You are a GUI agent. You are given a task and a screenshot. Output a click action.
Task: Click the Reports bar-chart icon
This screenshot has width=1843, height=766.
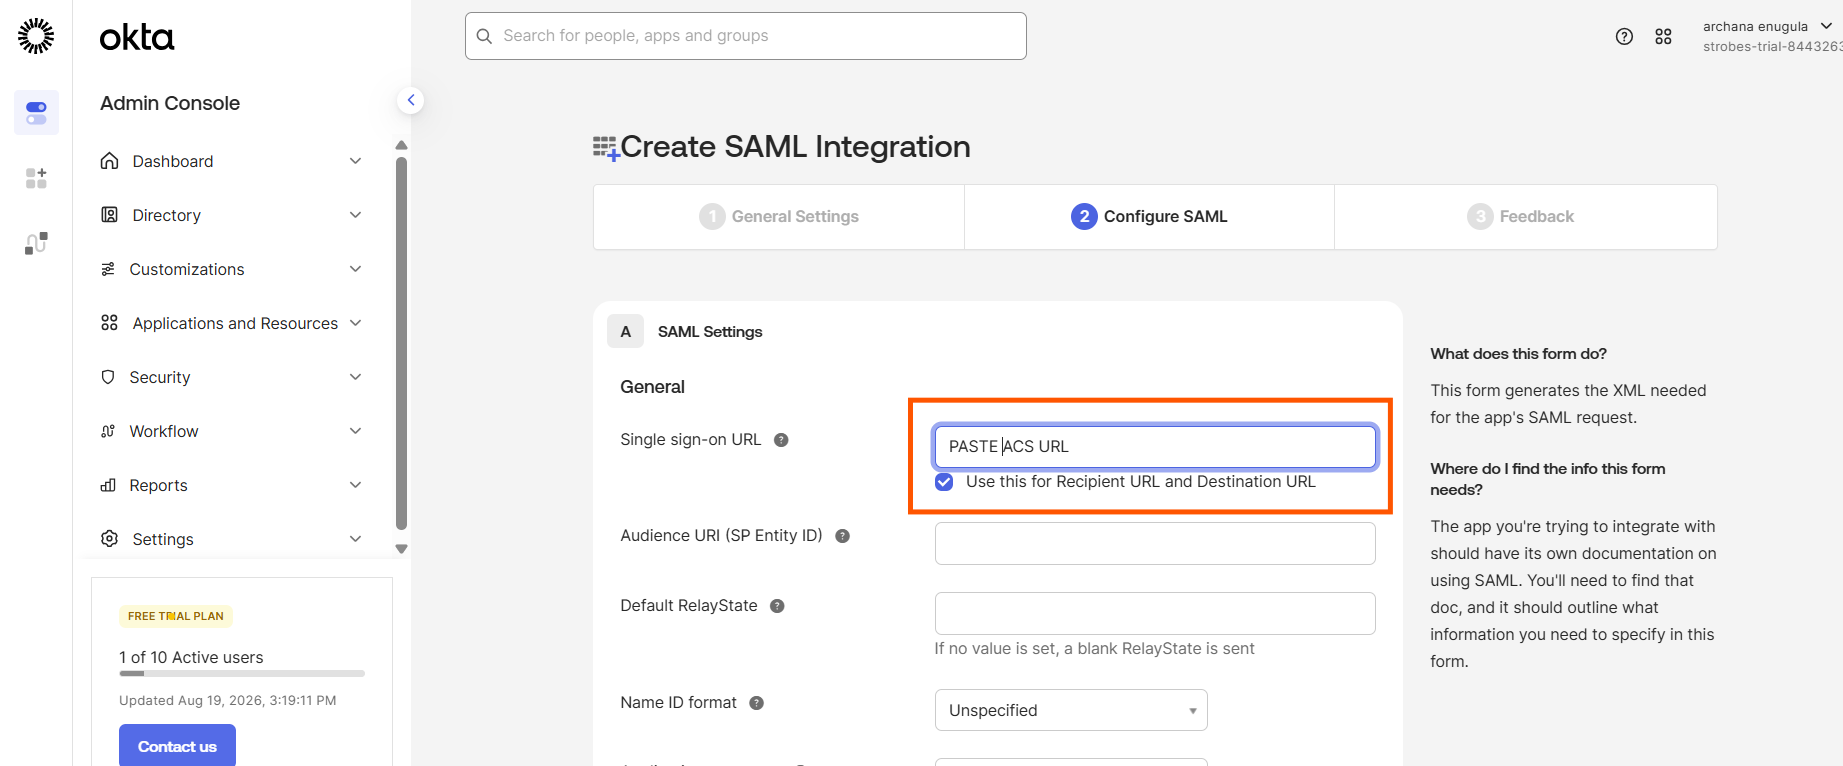[x=108, y=485]
